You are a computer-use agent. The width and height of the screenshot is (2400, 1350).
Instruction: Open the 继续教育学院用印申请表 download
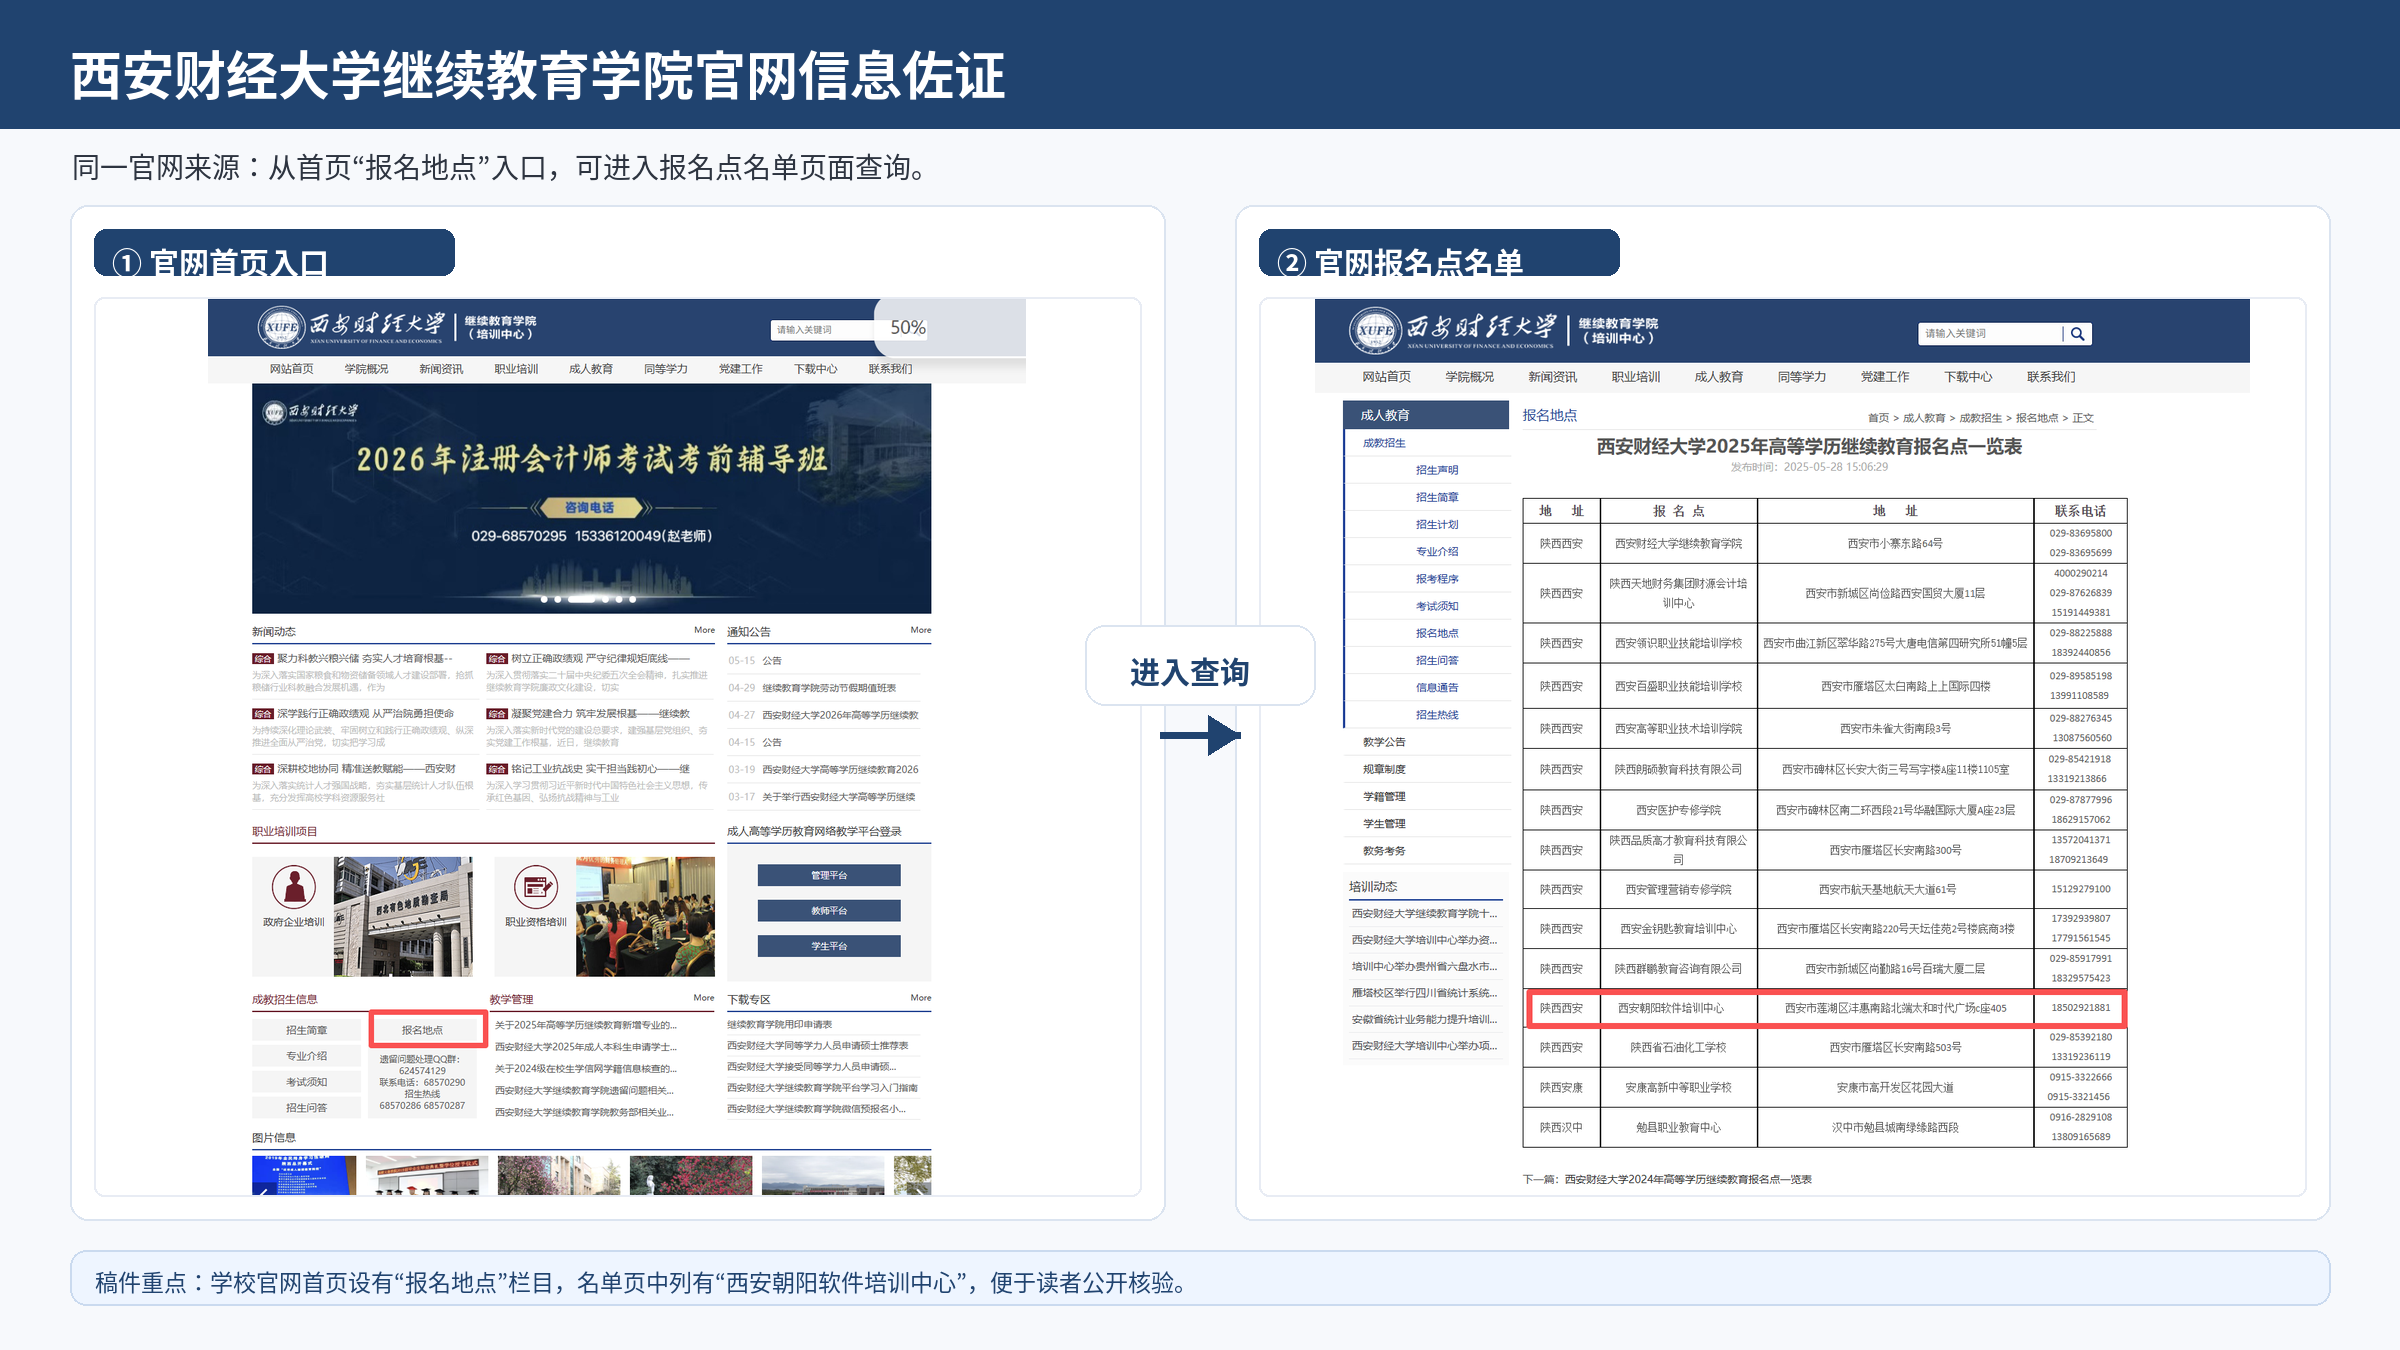tap(779, 1024)
